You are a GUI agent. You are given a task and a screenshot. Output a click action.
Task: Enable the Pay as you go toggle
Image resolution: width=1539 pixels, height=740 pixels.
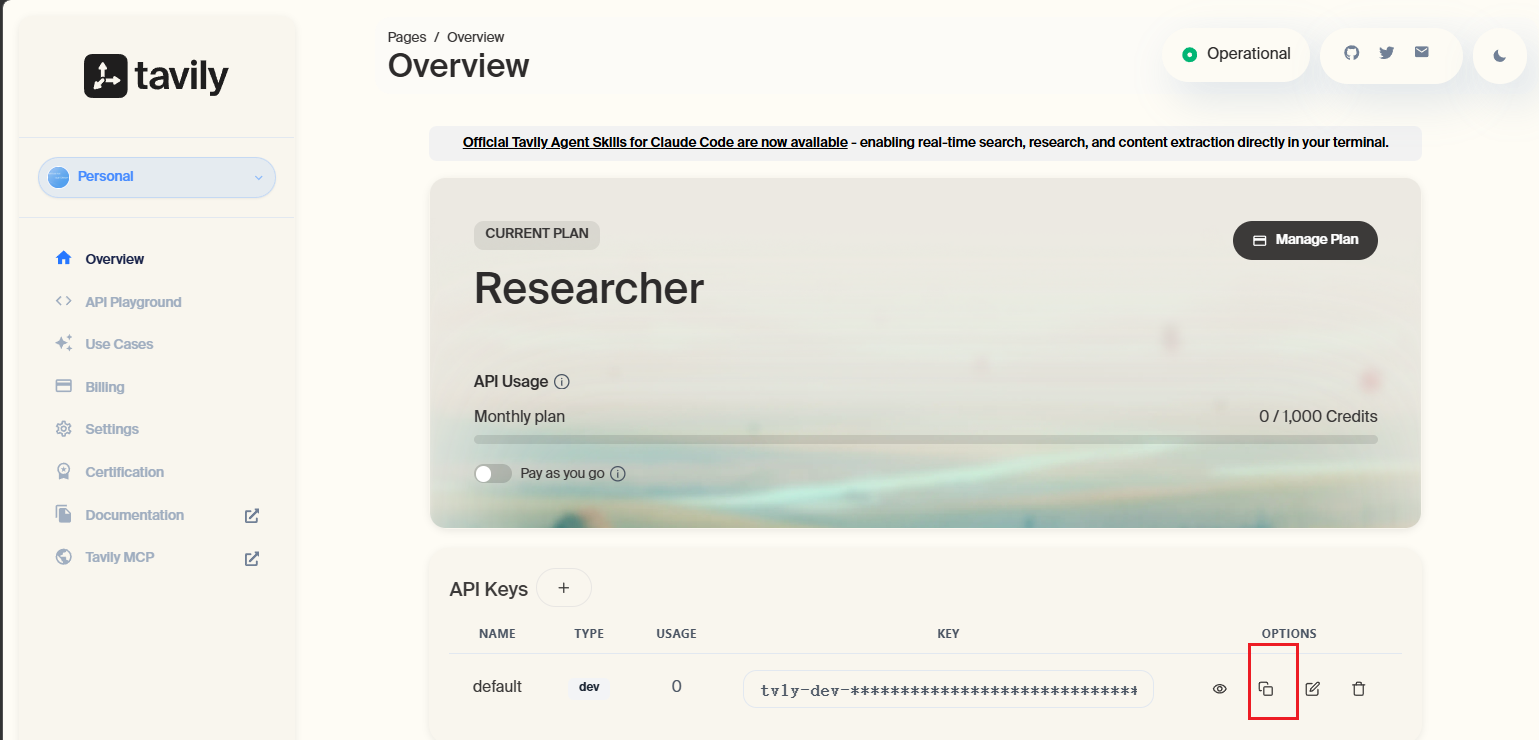click(493, 474)
